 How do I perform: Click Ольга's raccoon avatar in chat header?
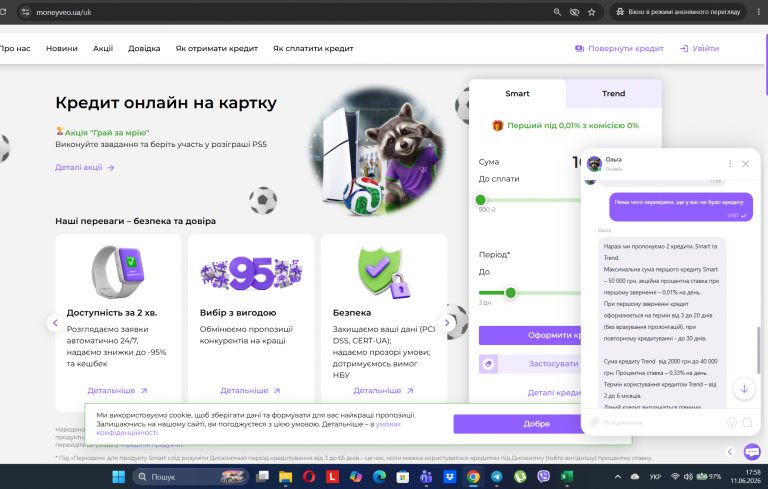click(594, 164)
